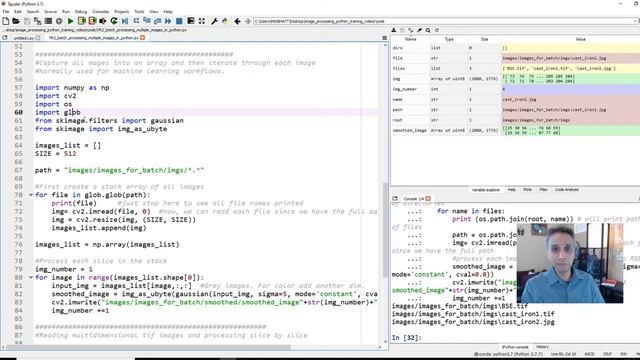Continue execution until next breakpoint
640x360 pixels.
(x=168, y=21)
